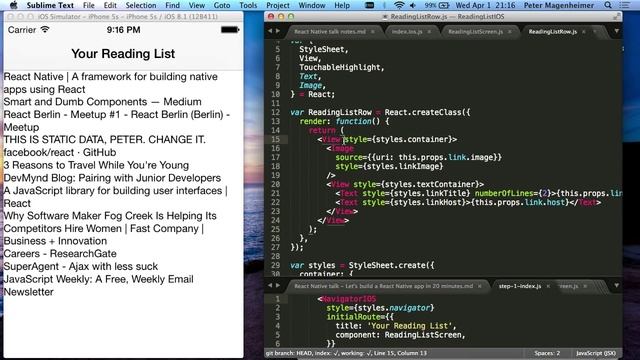Open '3 Reasons to Travel While You're Young' row
The width and height of the screenshot is (640, 360).
pos(96,165)
